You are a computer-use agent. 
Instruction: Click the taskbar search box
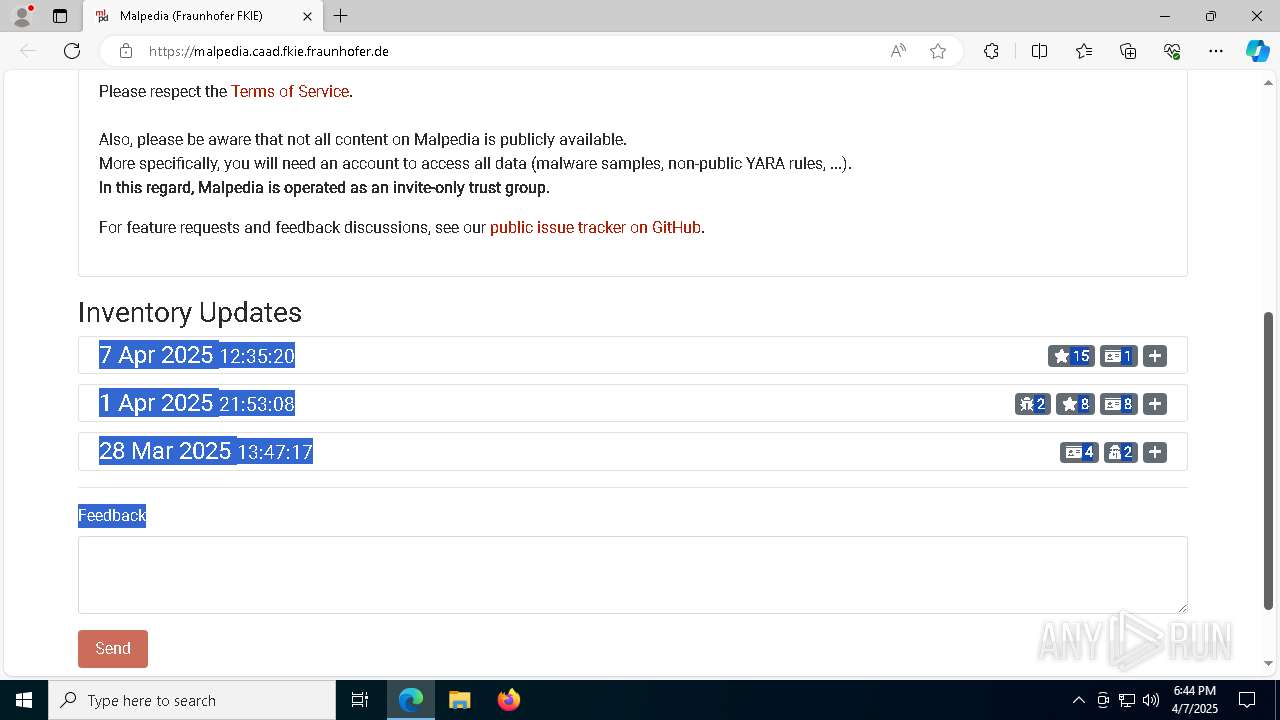[x=192, y=700]
